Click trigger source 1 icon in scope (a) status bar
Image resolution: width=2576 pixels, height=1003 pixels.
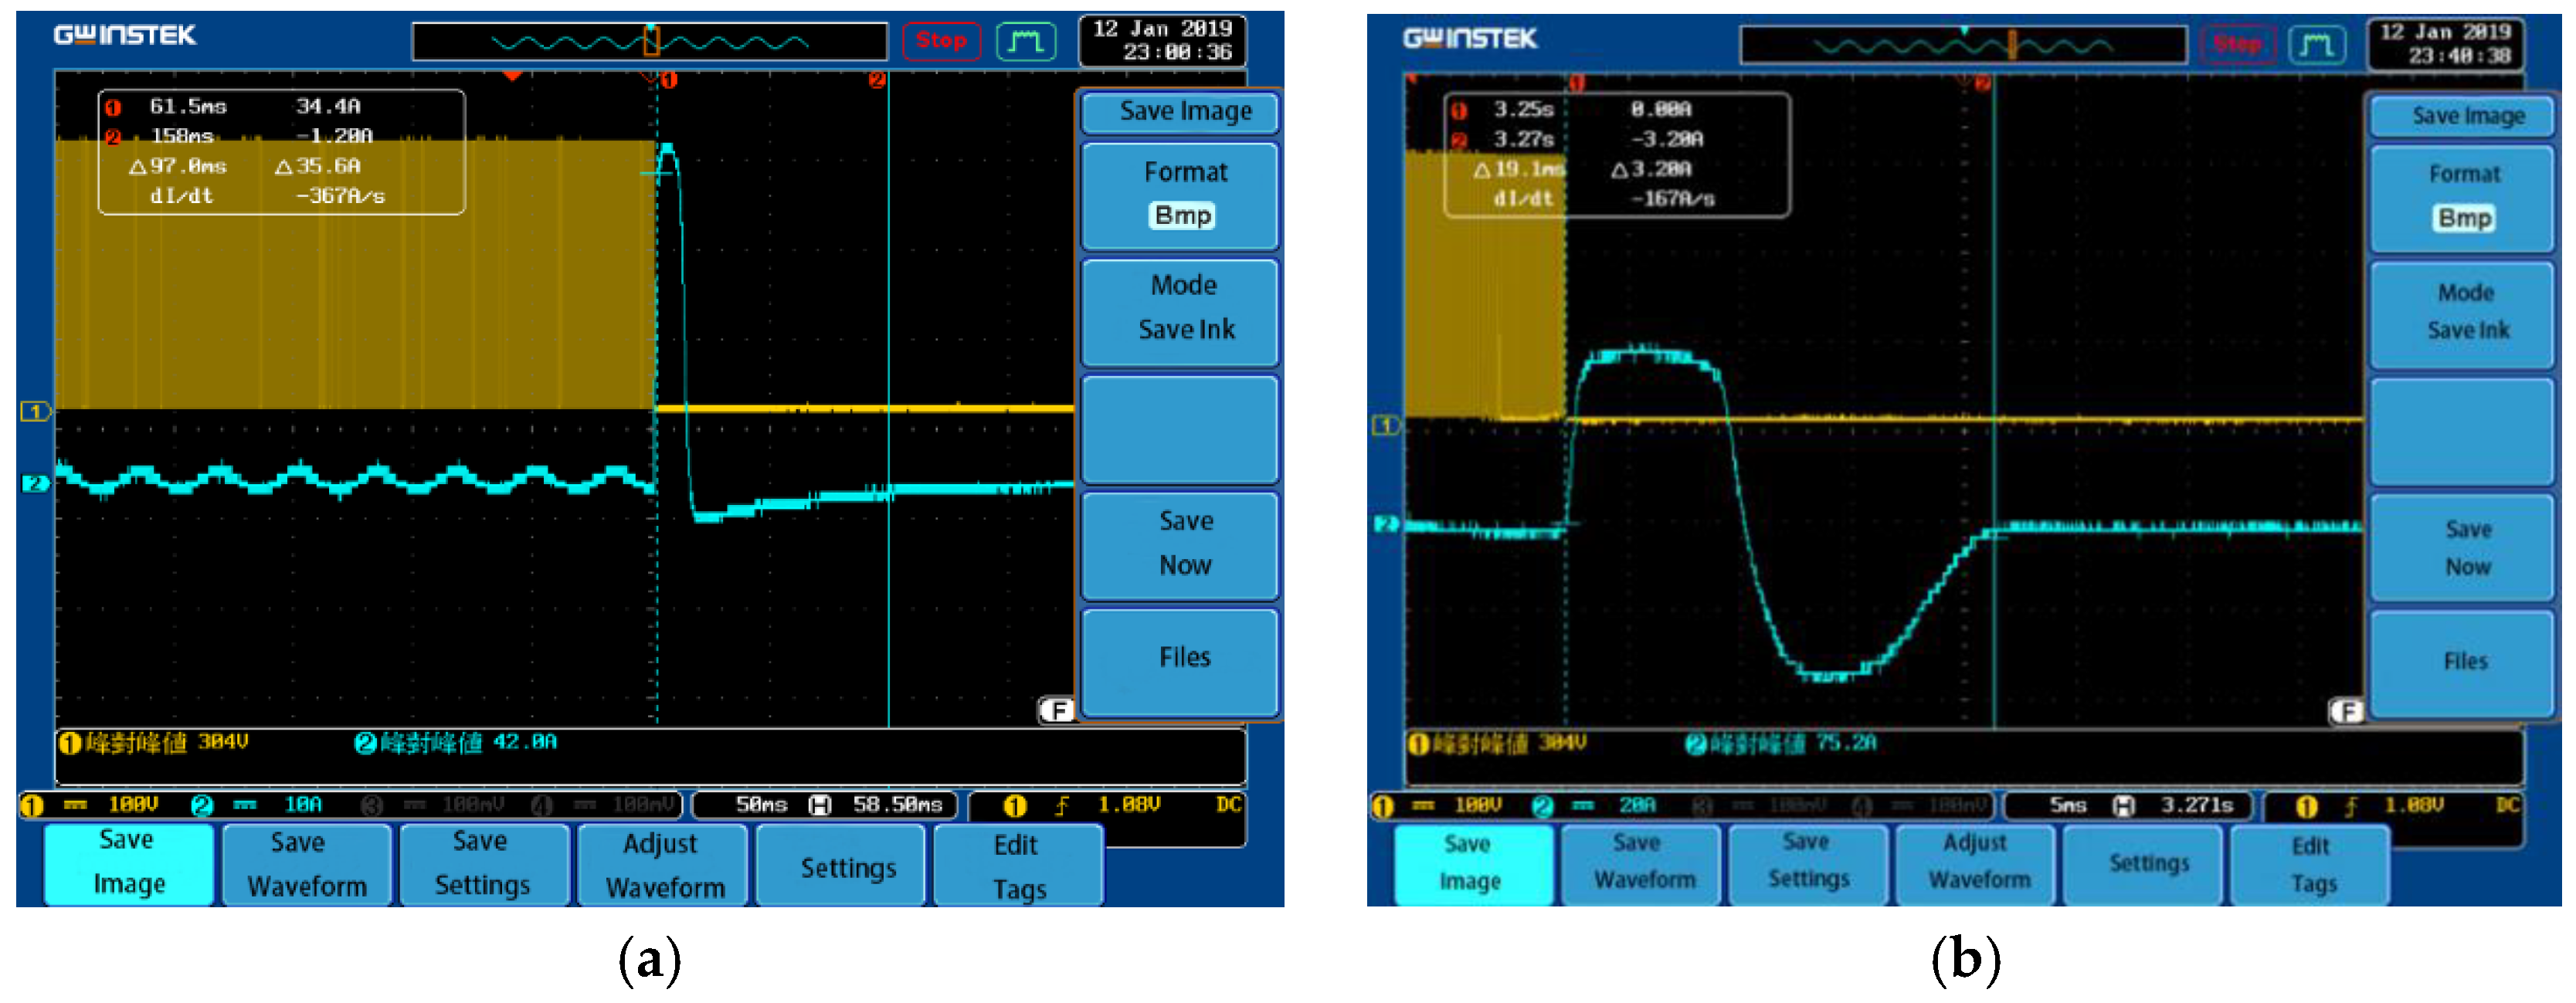tap(1014, 806)
